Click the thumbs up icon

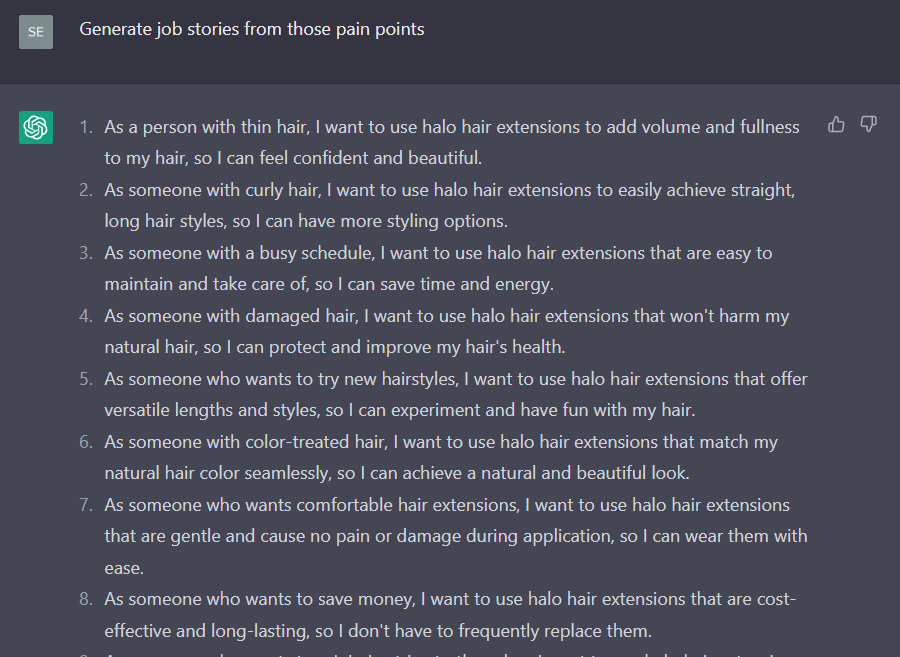(x=836, y=124)
